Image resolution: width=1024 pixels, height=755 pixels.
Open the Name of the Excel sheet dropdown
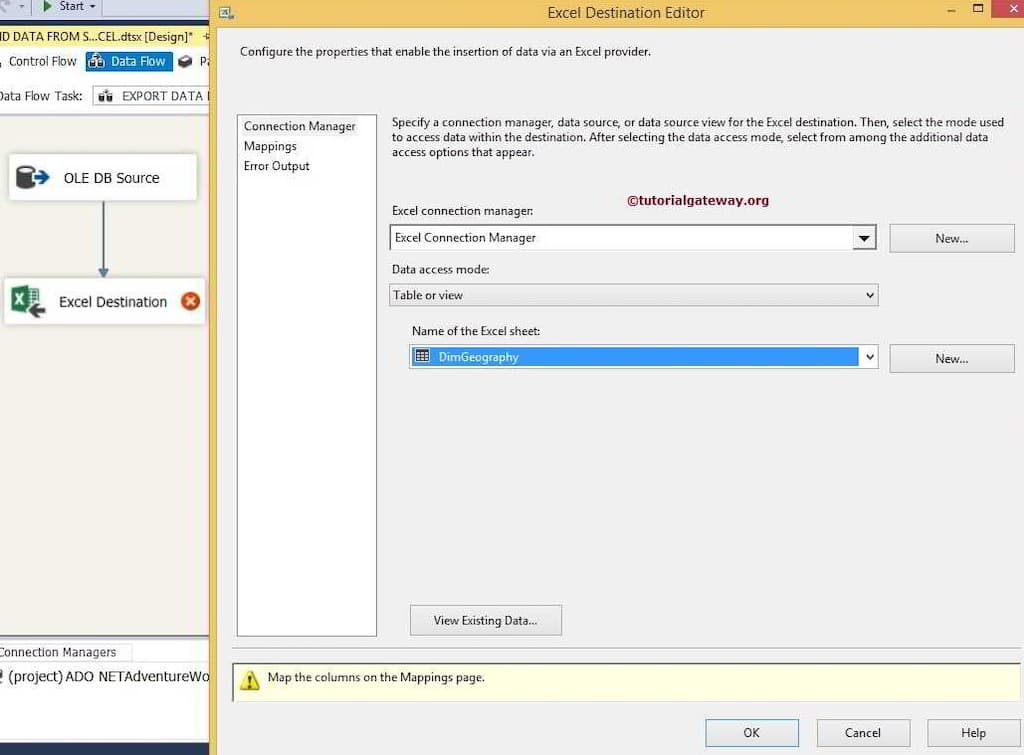pyautogui.click(x=868, y=357)
